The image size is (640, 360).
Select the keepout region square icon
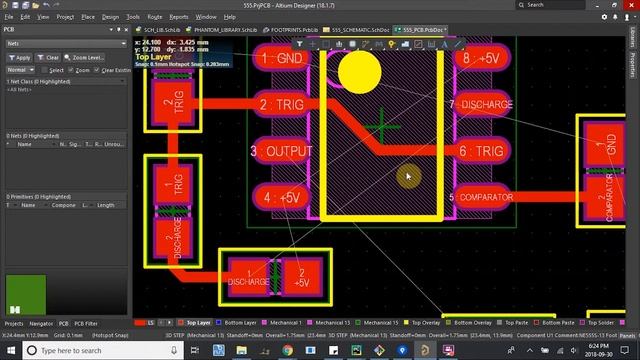[x=418, y=44]
